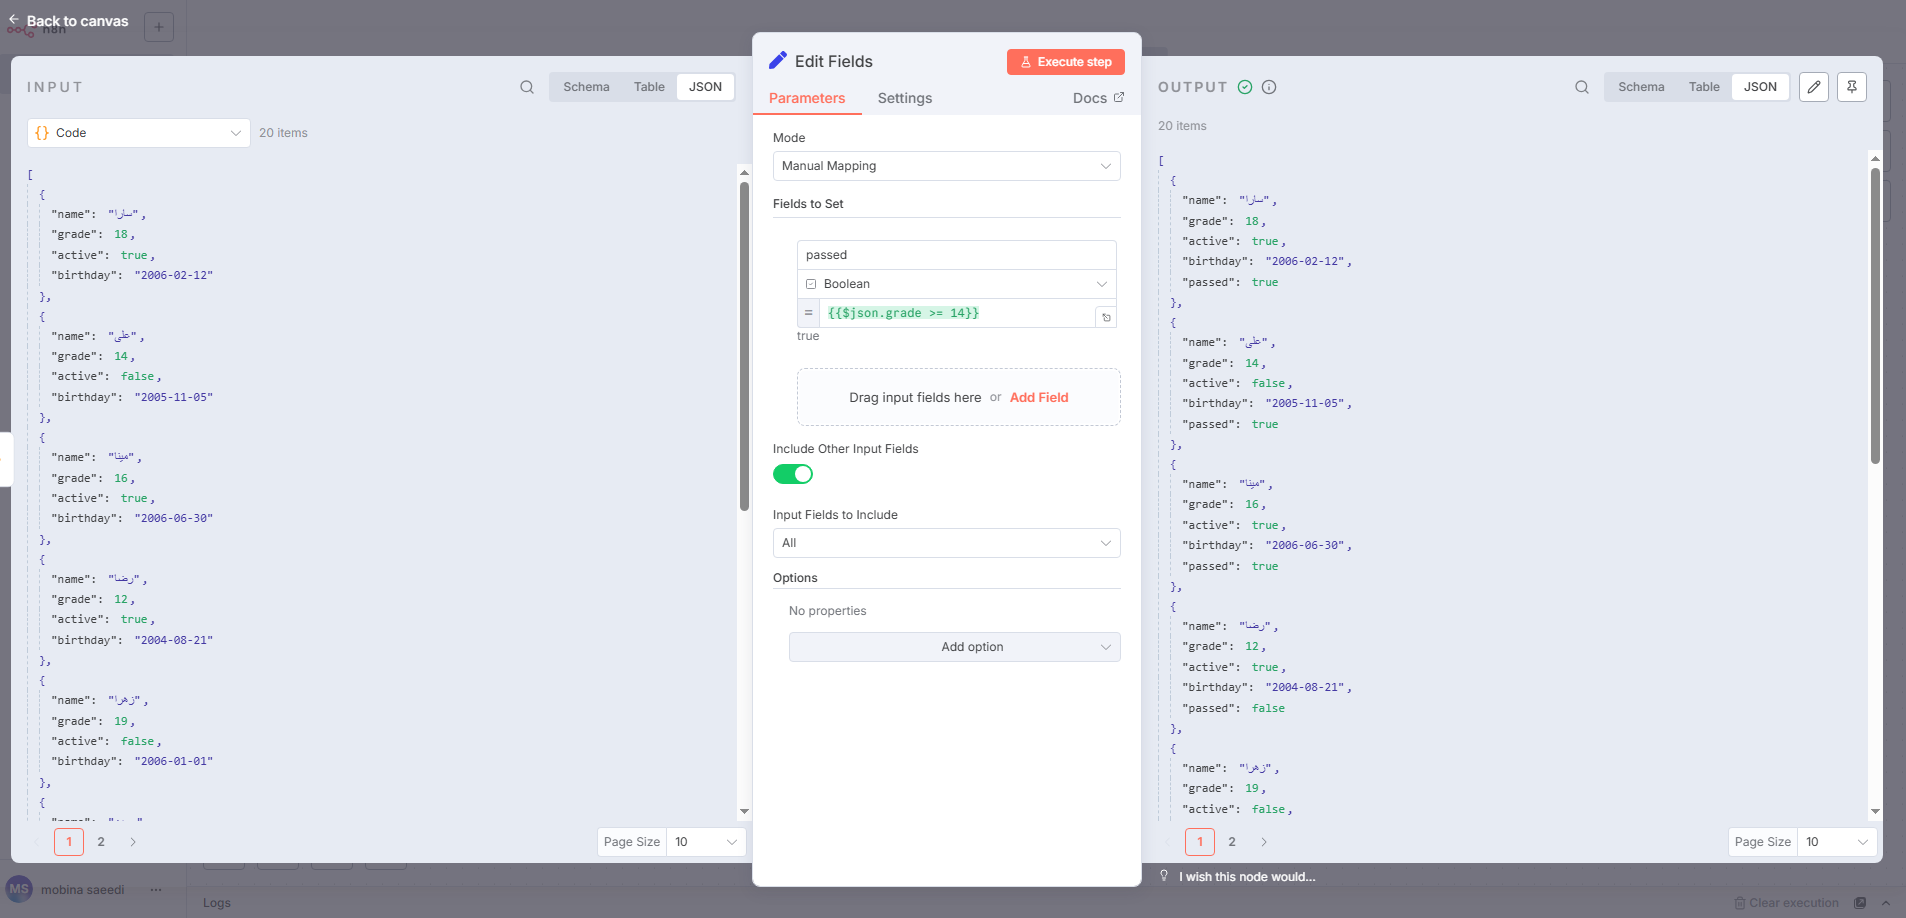Viewport: 1906px width, 918px height.
Task: Click the passed field name input
Action: (956, 255)
